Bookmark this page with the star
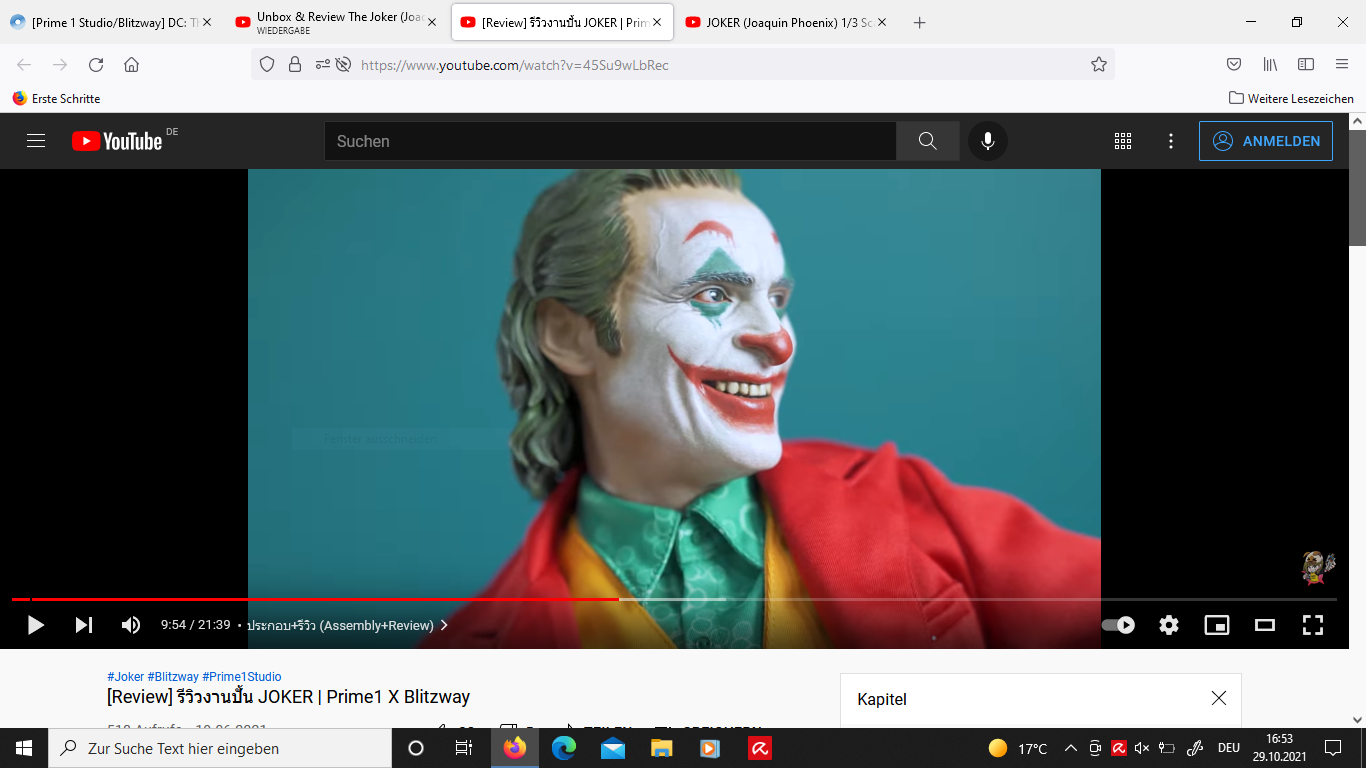Image resolution: width=1366 pixels, height=768 pixels. point(1099,64)
